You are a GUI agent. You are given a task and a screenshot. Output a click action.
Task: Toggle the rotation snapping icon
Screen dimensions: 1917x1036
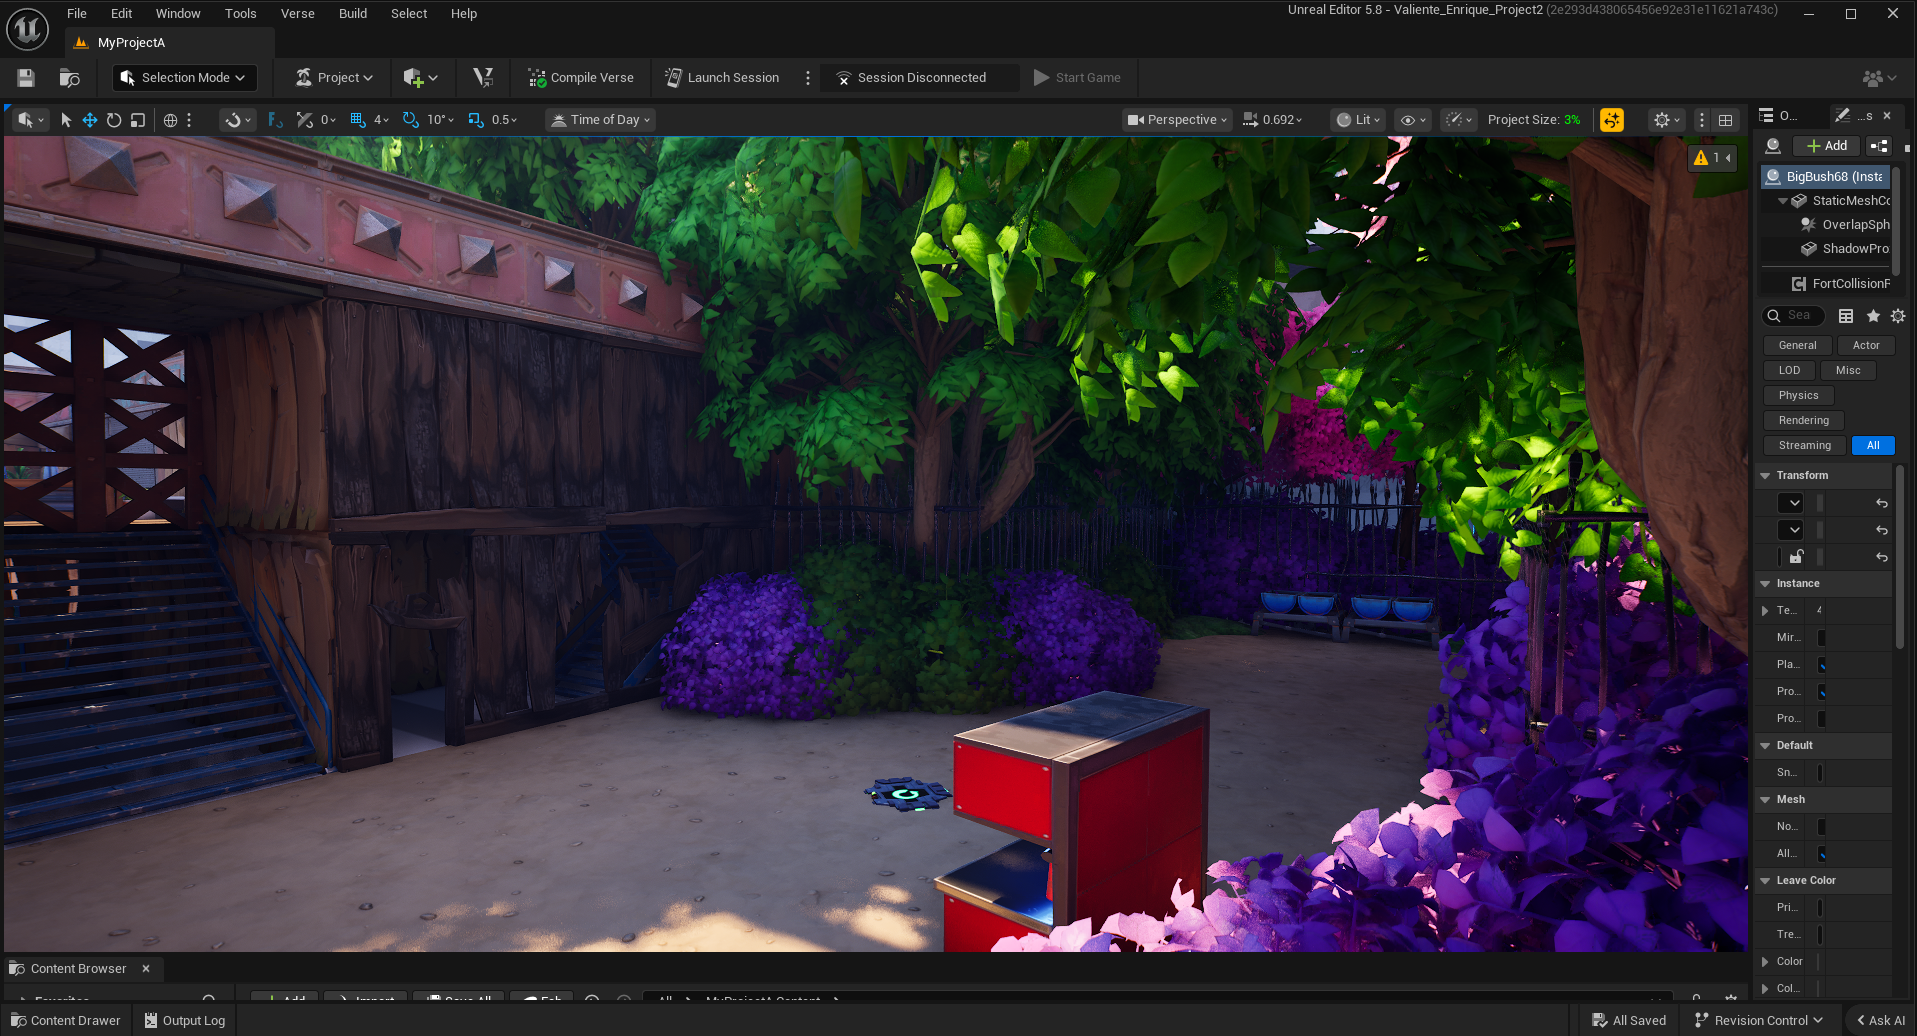(410, 120)
